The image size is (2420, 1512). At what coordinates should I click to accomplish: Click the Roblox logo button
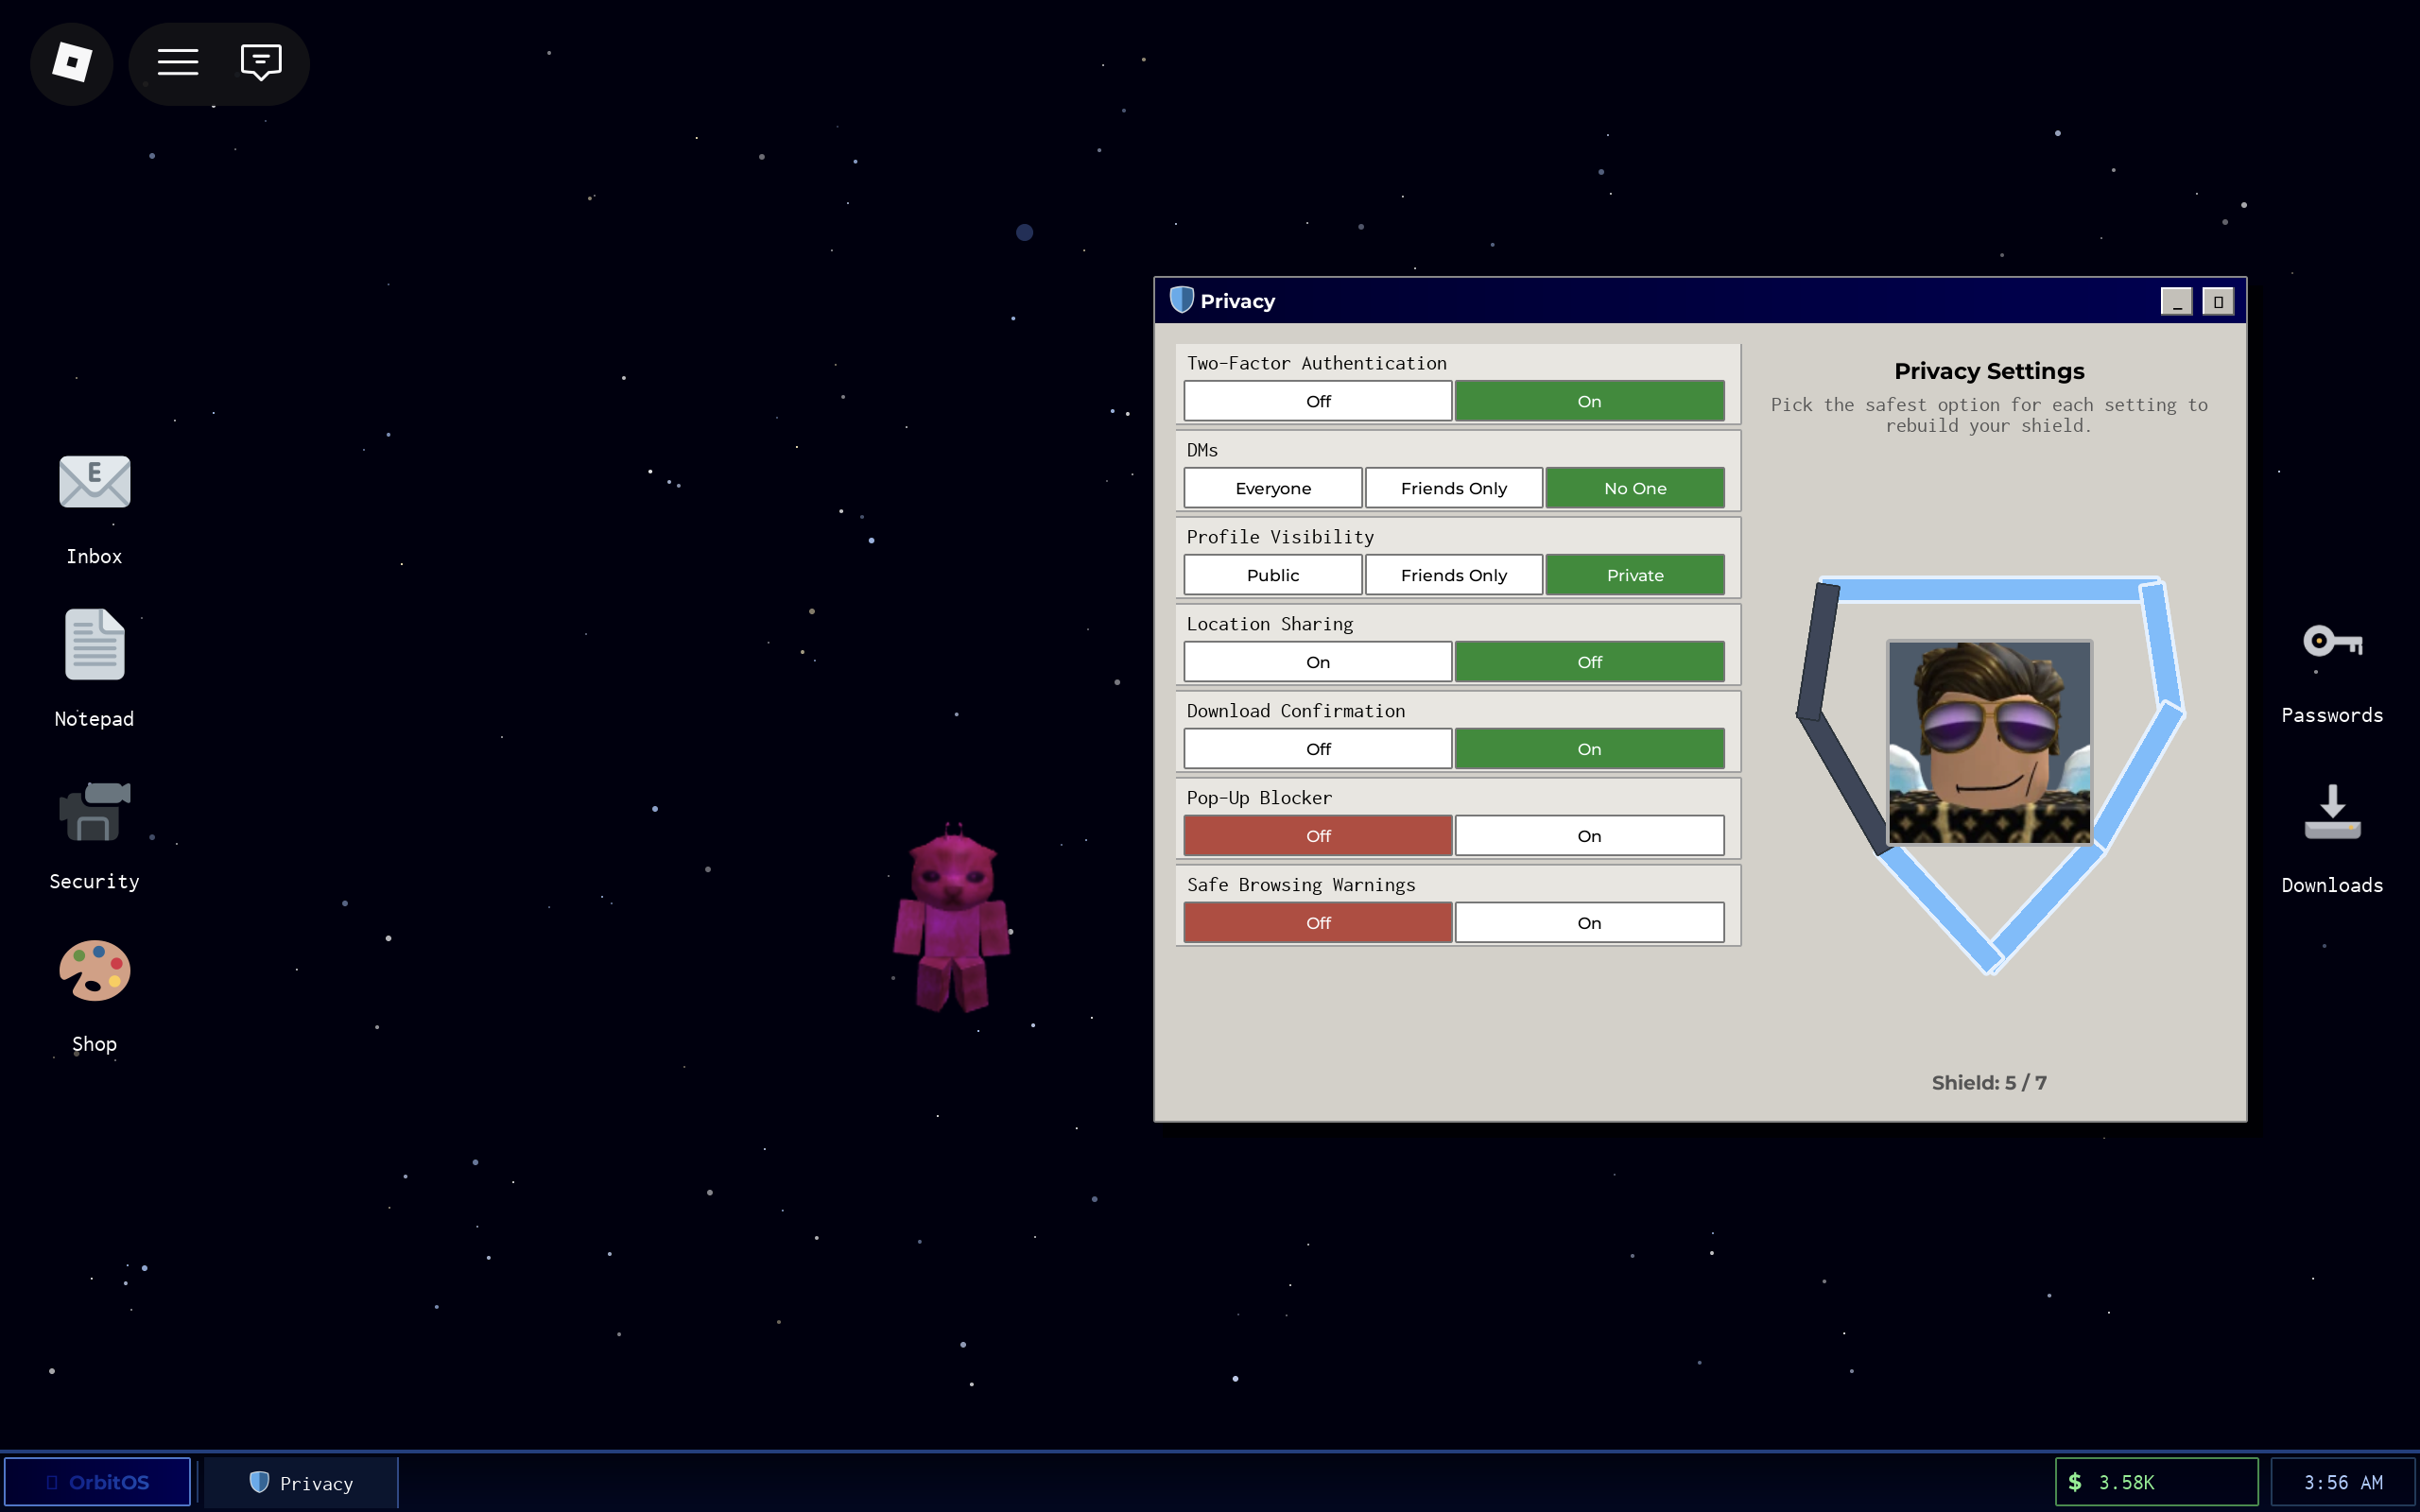[x=72, y=63]
